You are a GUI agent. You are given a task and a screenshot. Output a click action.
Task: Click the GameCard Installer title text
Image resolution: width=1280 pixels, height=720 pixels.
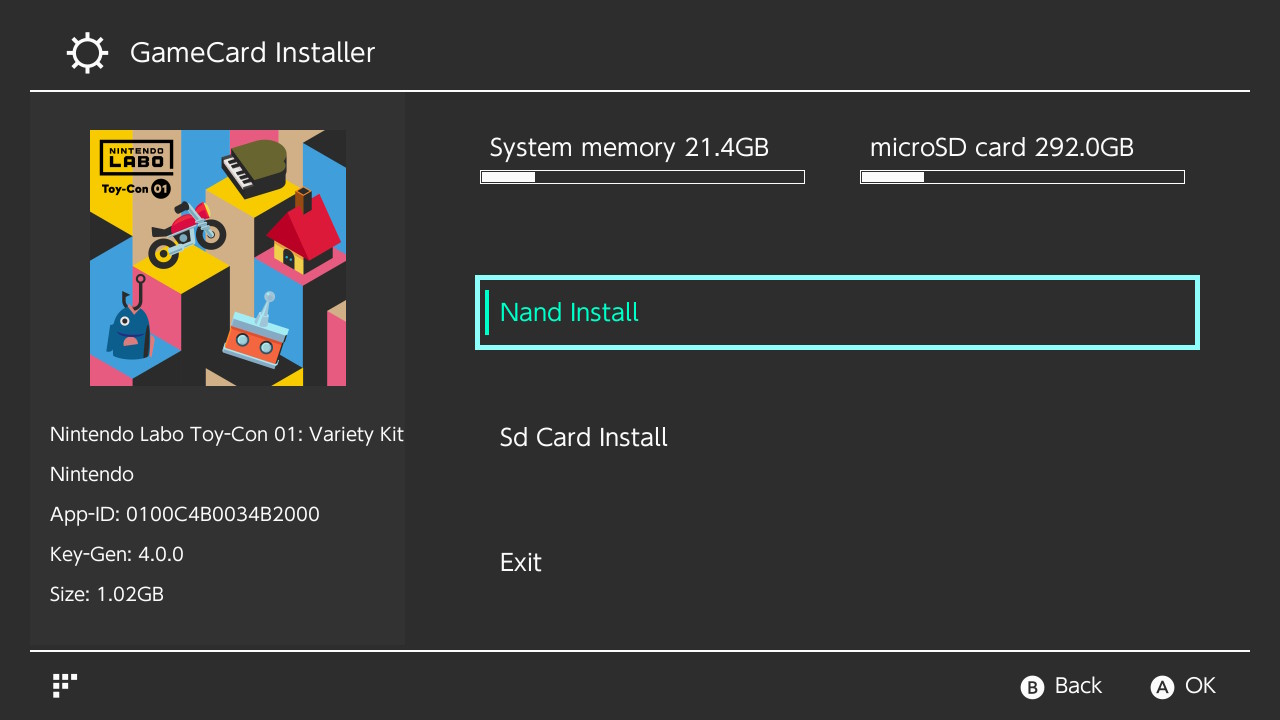252,52
